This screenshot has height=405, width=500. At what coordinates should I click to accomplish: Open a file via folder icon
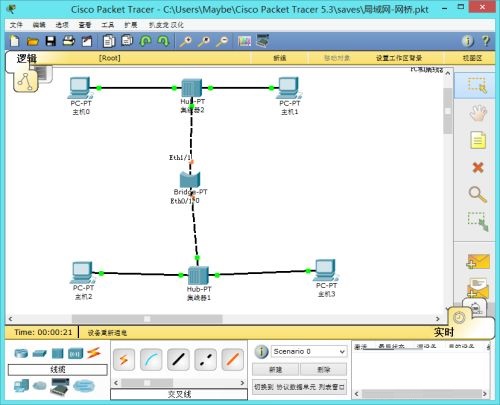pyautogui.click(x=33, y=41)
